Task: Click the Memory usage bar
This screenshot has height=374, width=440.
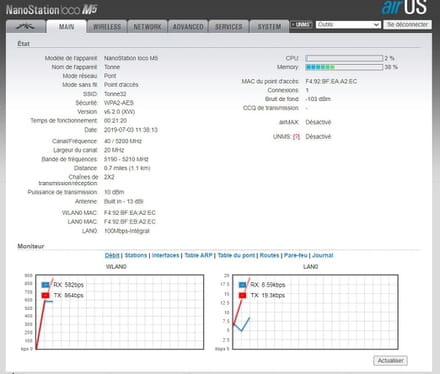Action: 344,67
